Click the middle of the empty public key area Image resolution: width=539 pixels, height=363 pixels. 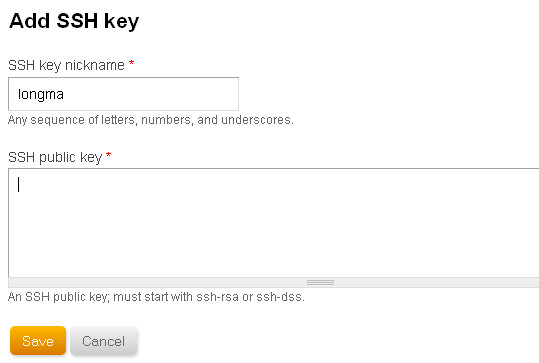point(274,223)
